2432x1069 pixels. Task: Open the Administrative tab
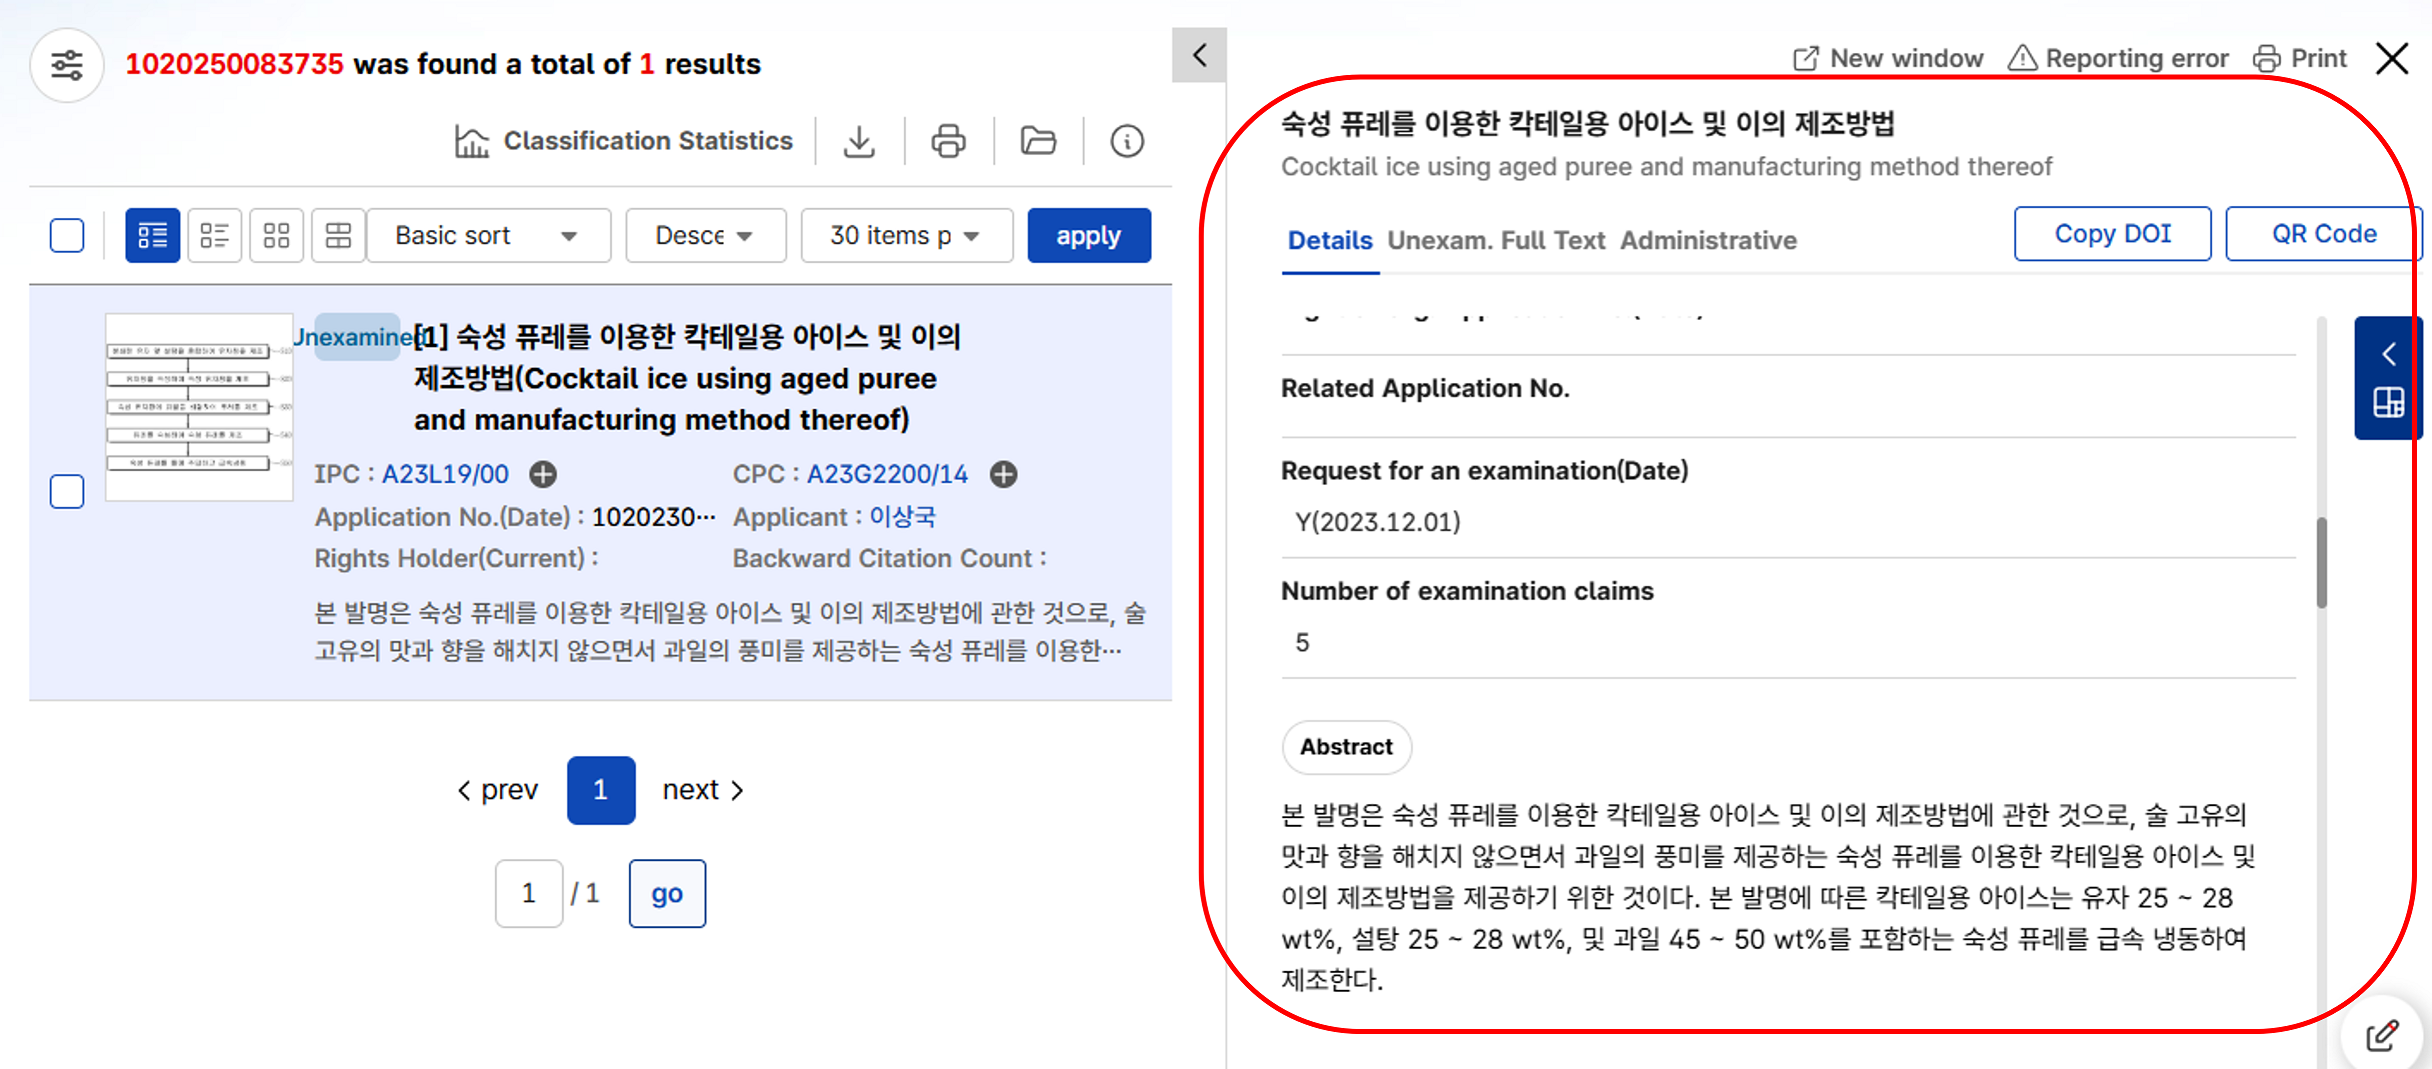click(x=1708, y=241)
